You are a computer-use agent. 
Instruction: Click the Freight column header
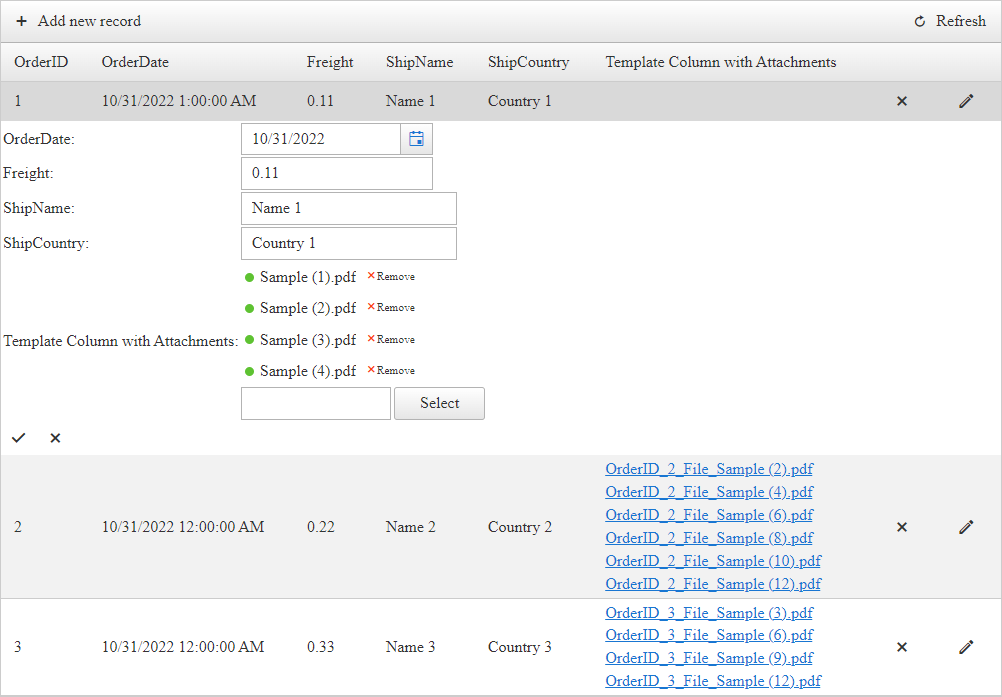coord(330,62)
